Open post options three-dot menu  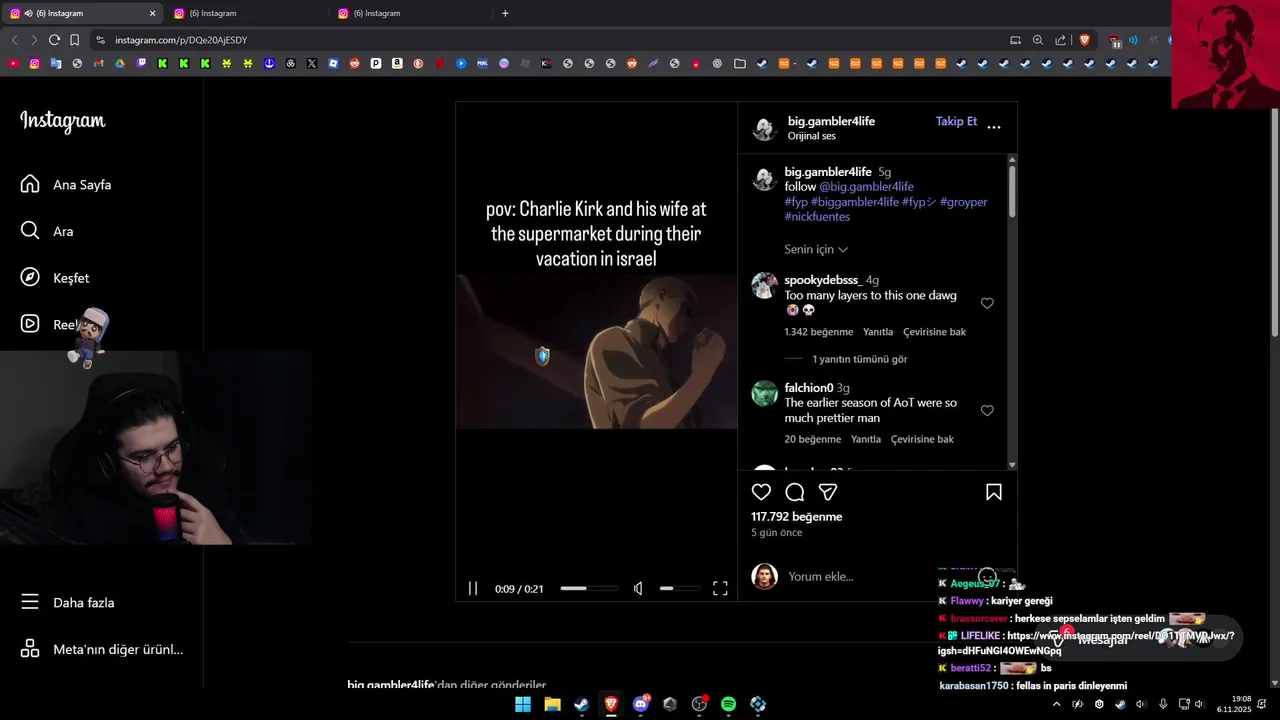[994, 127]
